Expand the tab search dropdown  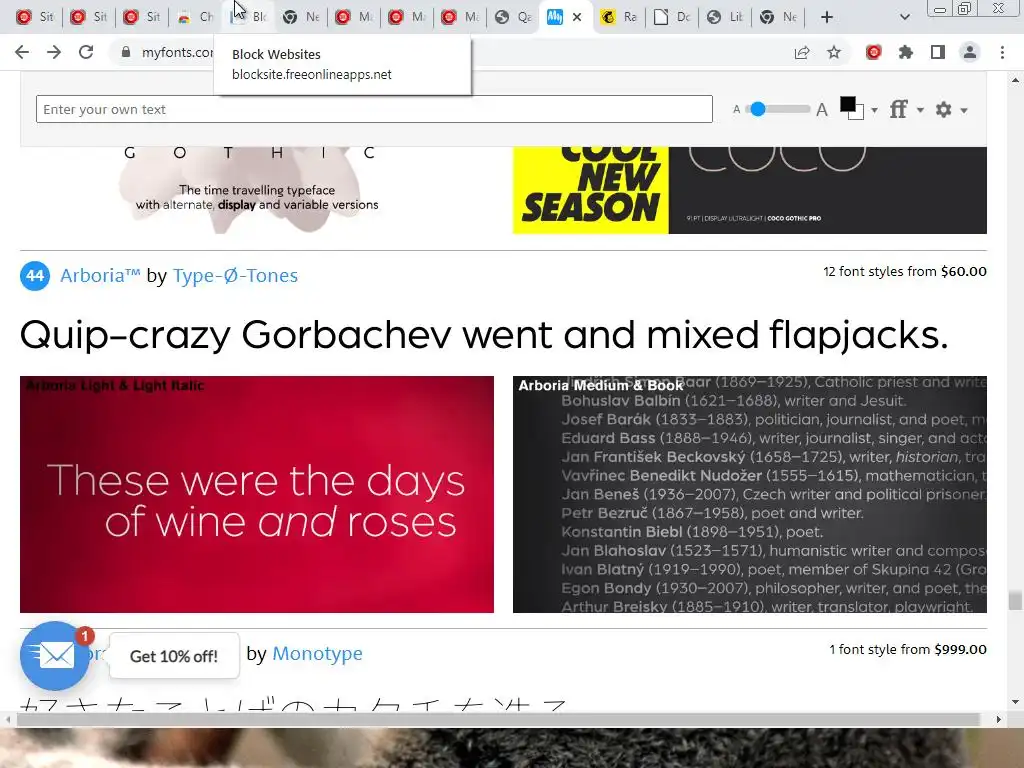(x=904, y=17)
